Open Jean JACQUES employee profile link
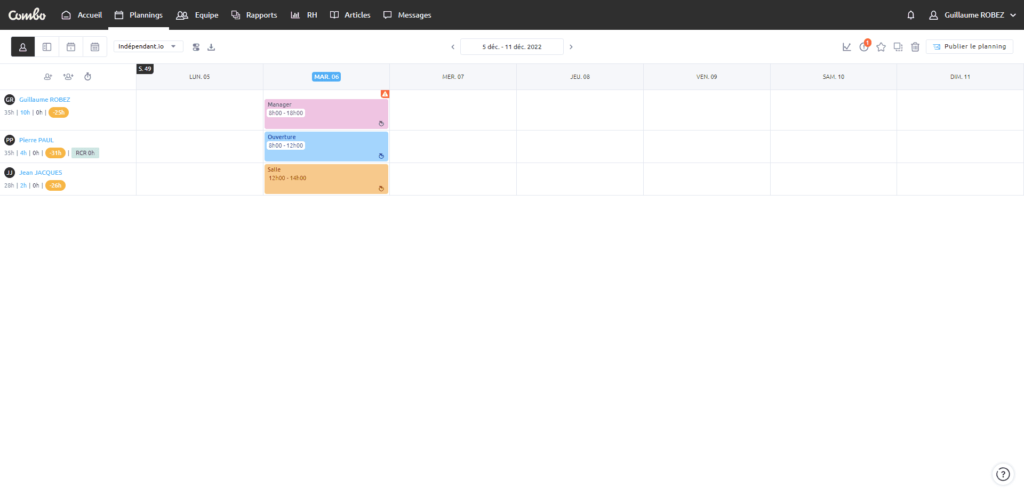Screen dimensions: 1024x495 [40, 172]
